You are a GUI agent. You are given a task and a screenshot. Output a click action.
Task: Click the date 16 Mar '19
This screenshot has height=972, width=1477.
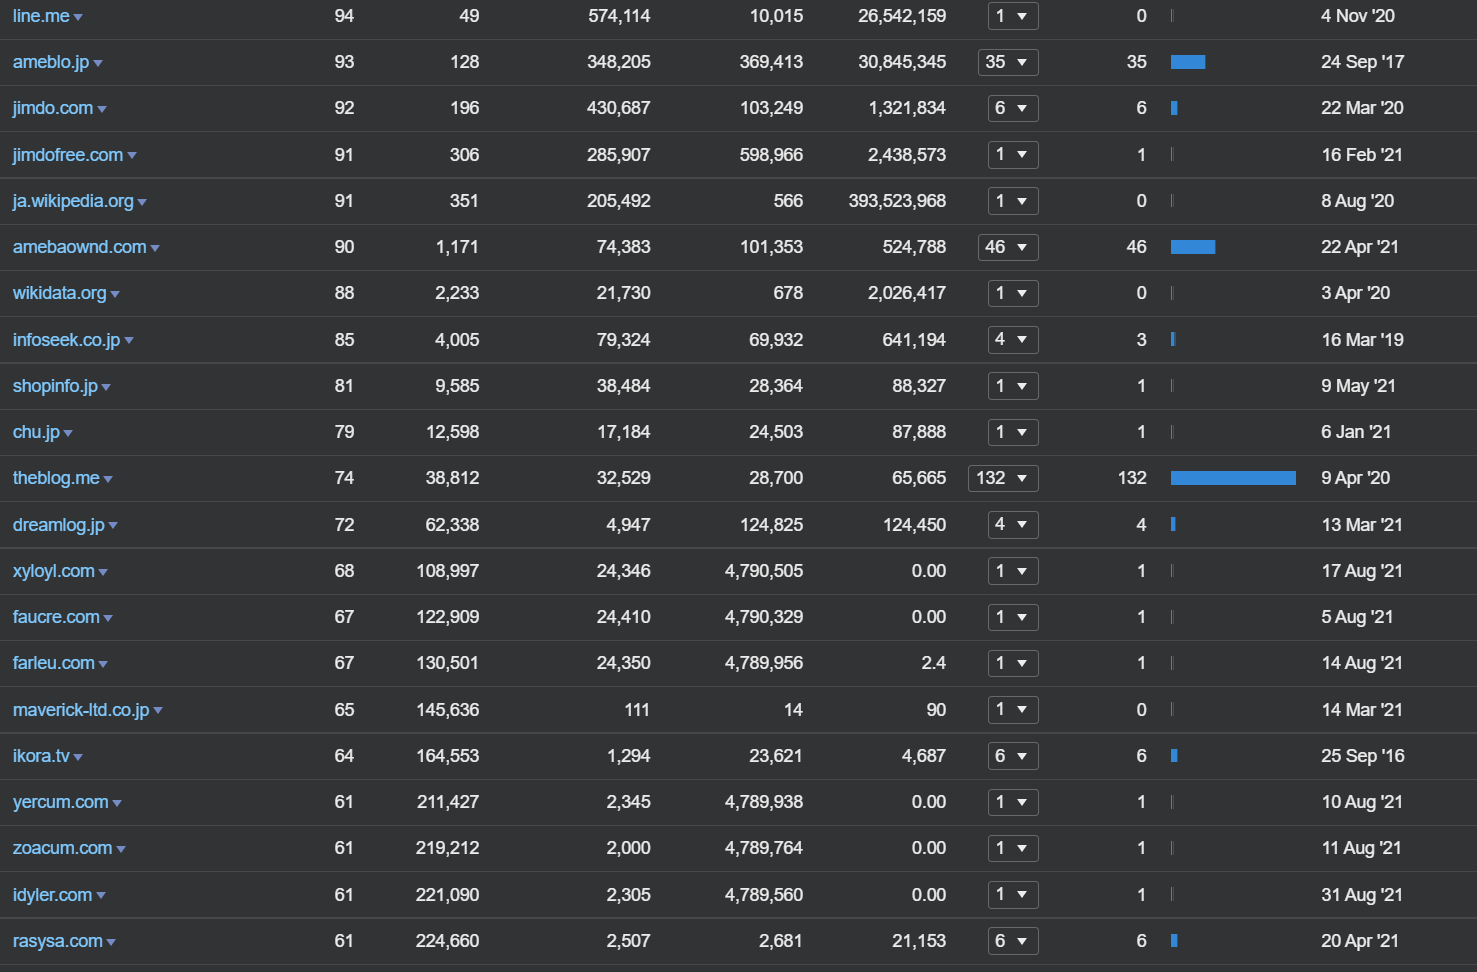(1362, 340)
